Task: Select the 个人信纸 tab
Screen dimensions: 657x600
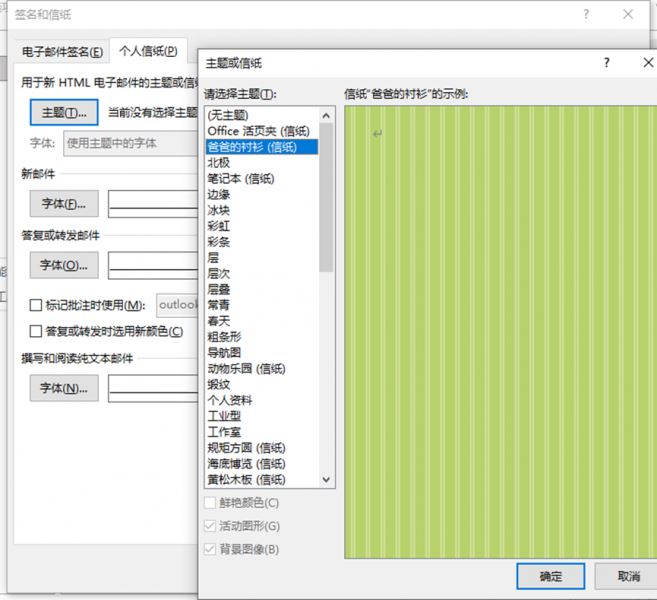Action: [148, 51]
